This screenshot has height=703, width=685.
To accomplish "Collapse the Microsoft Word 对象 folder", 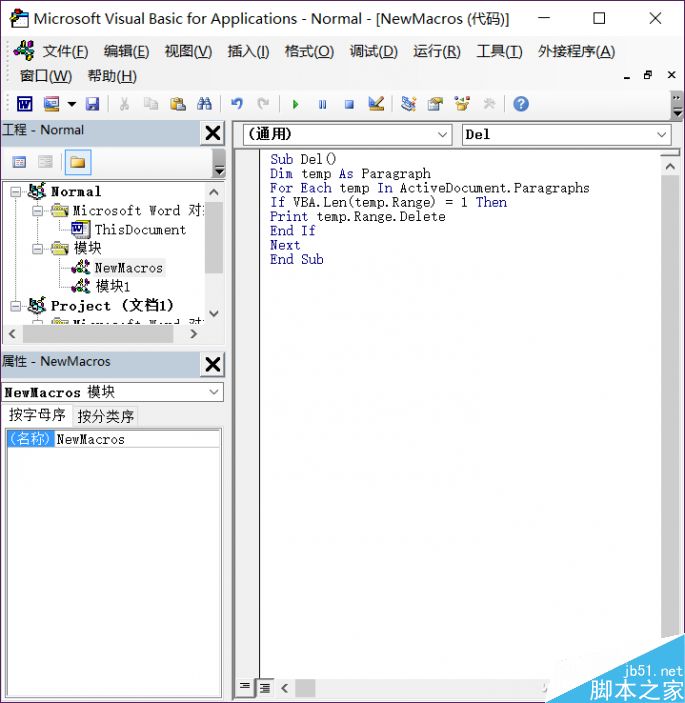I will 38,210.
